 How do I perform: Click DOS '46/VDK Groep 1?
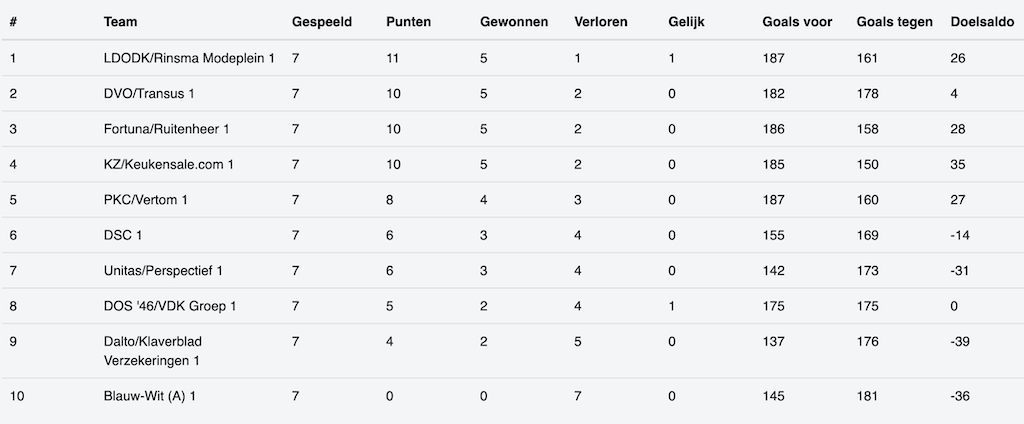(x=169, y=306)
